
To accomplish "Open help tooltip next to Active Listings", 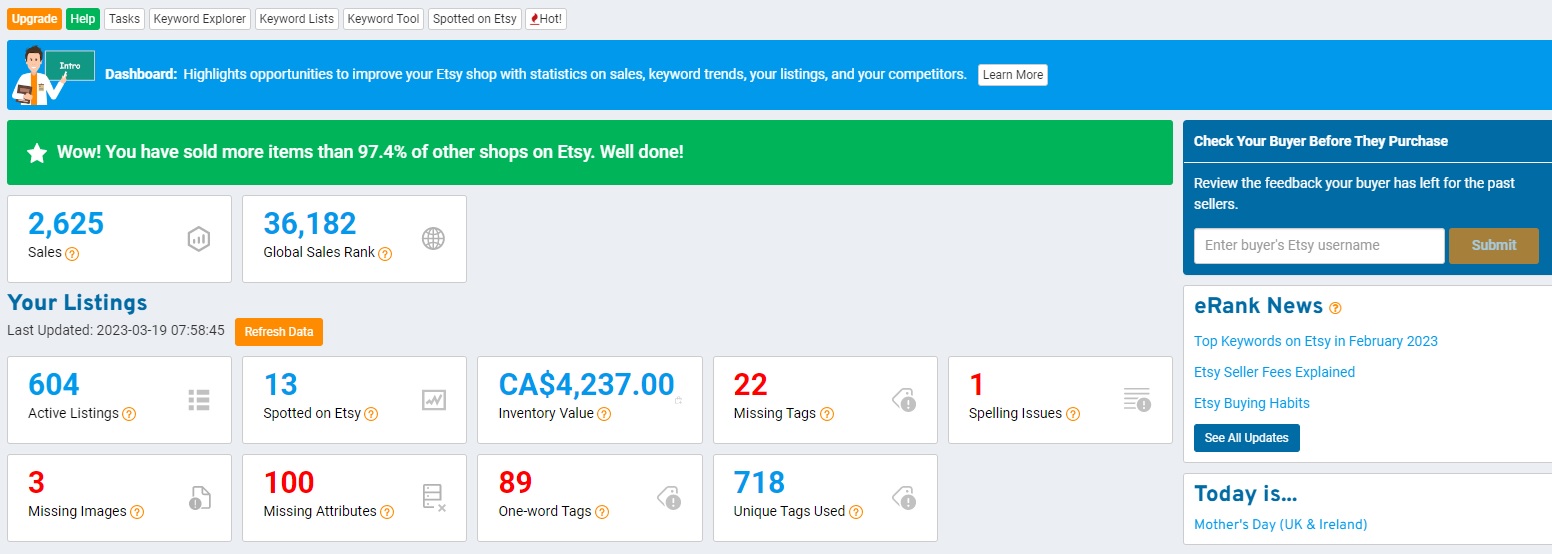I will (x=129, y=414).
